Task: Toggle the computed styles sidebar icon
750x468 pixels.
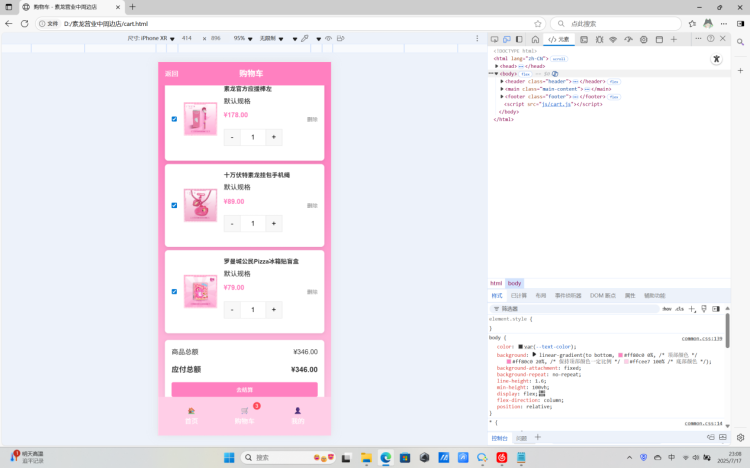Action: 716,309
